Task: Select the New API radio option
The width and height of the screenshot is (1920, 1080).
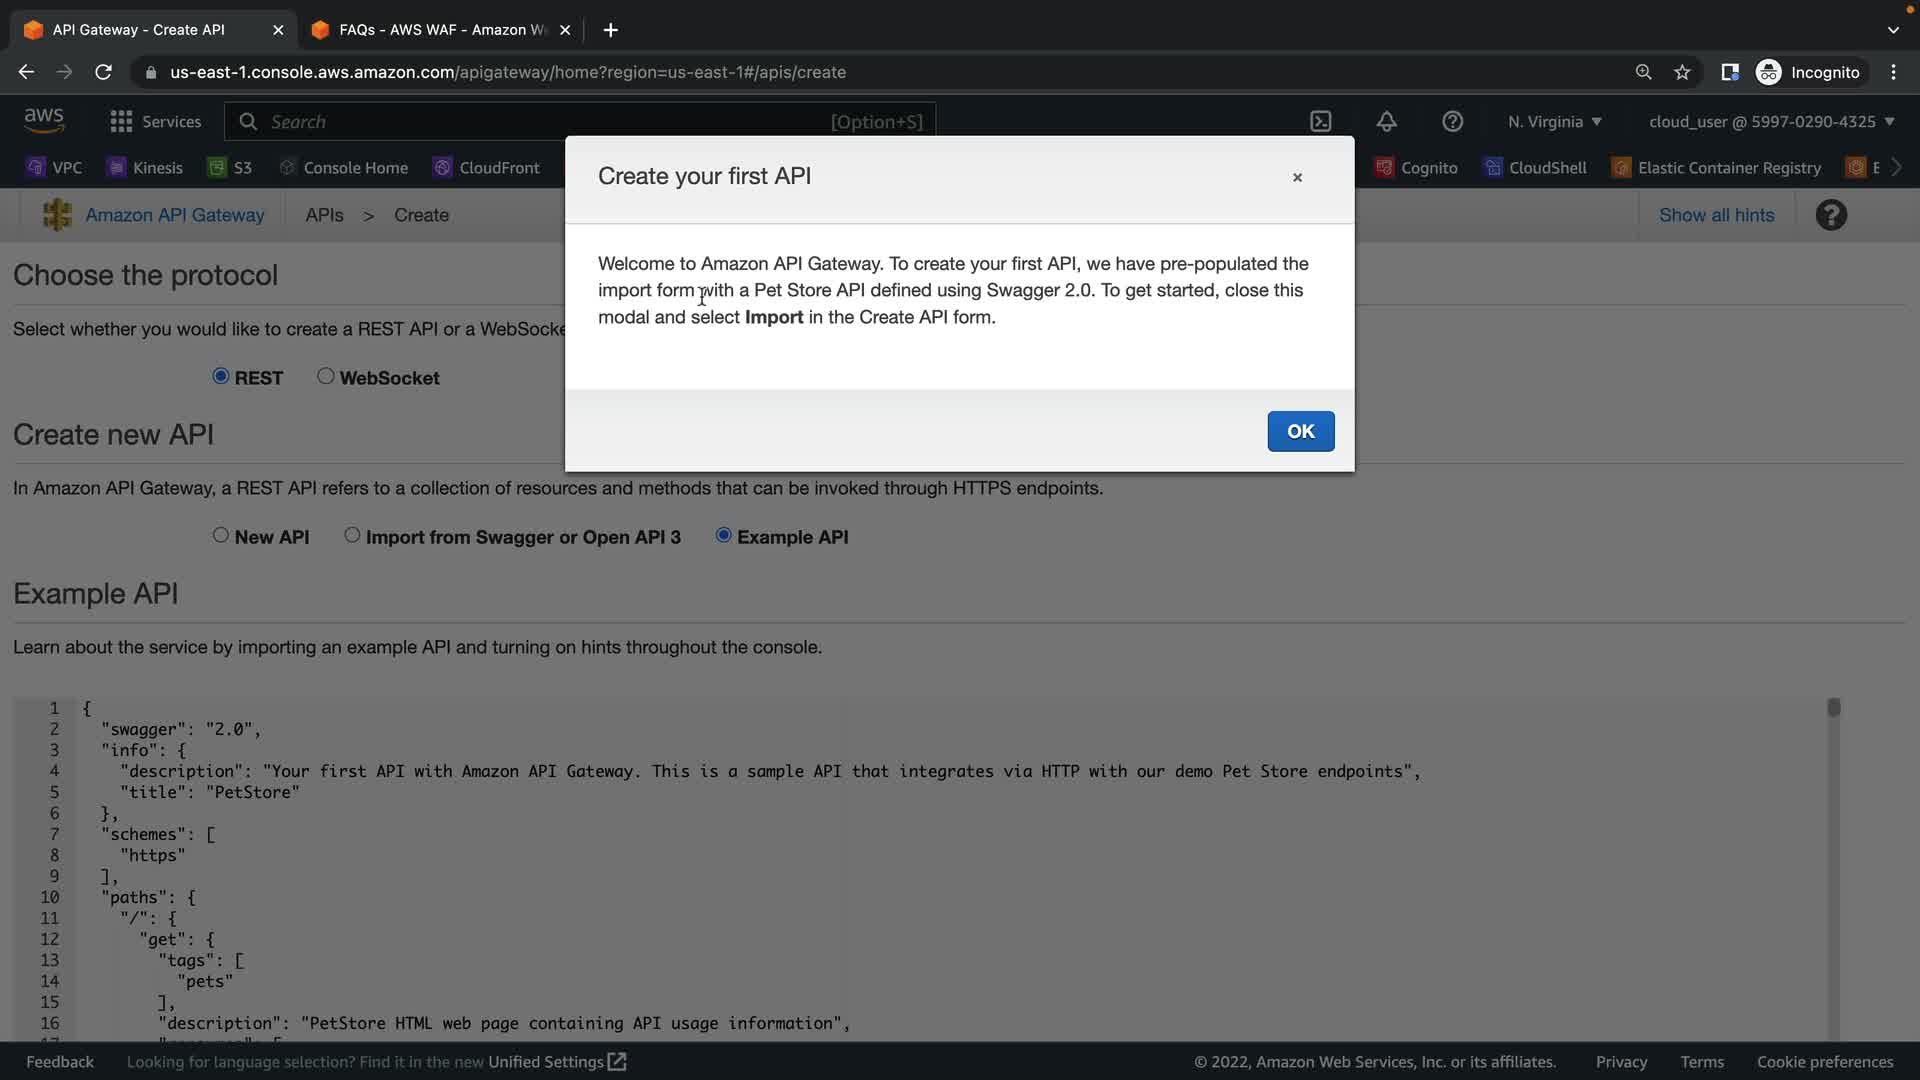Action: coord(221,535)
